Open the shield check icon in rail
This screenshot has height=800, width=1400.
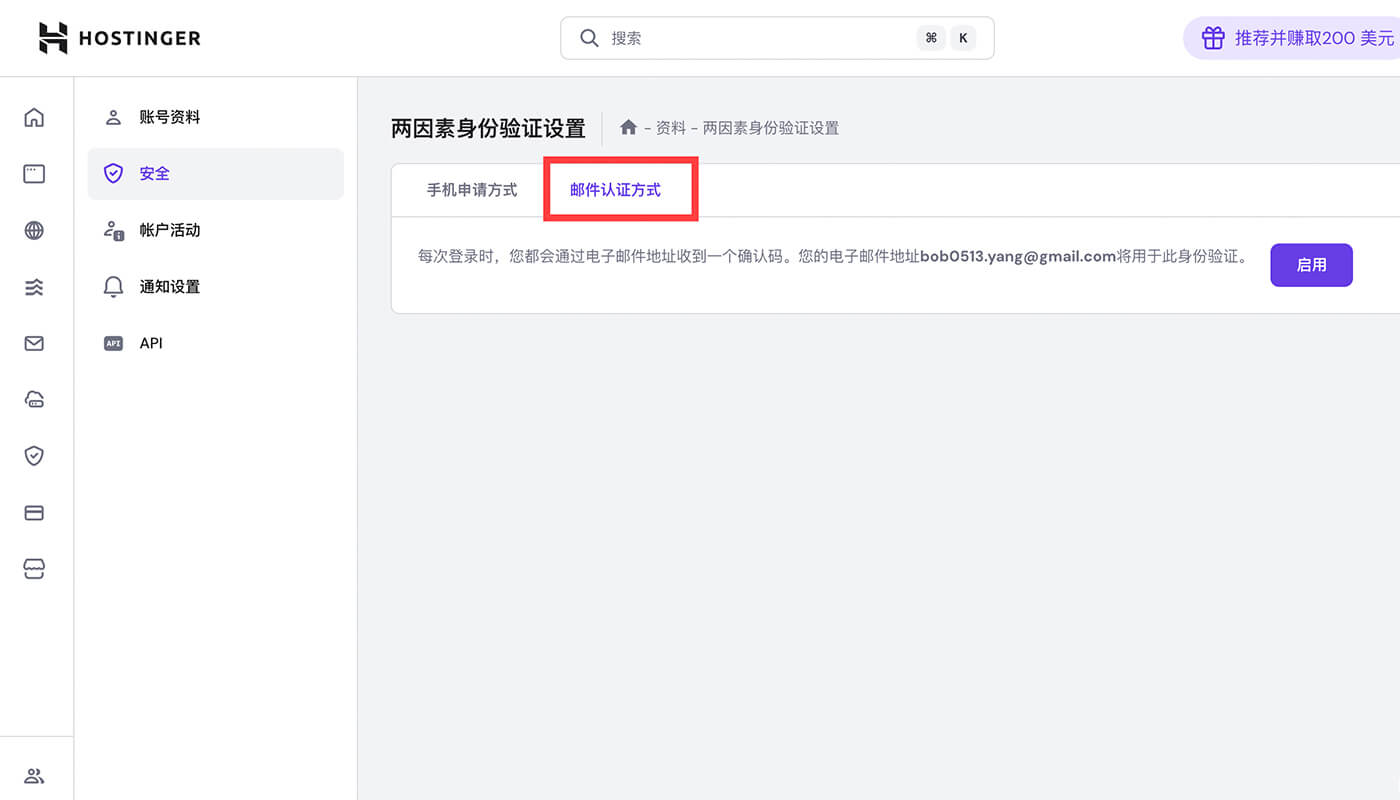[34, 456]
